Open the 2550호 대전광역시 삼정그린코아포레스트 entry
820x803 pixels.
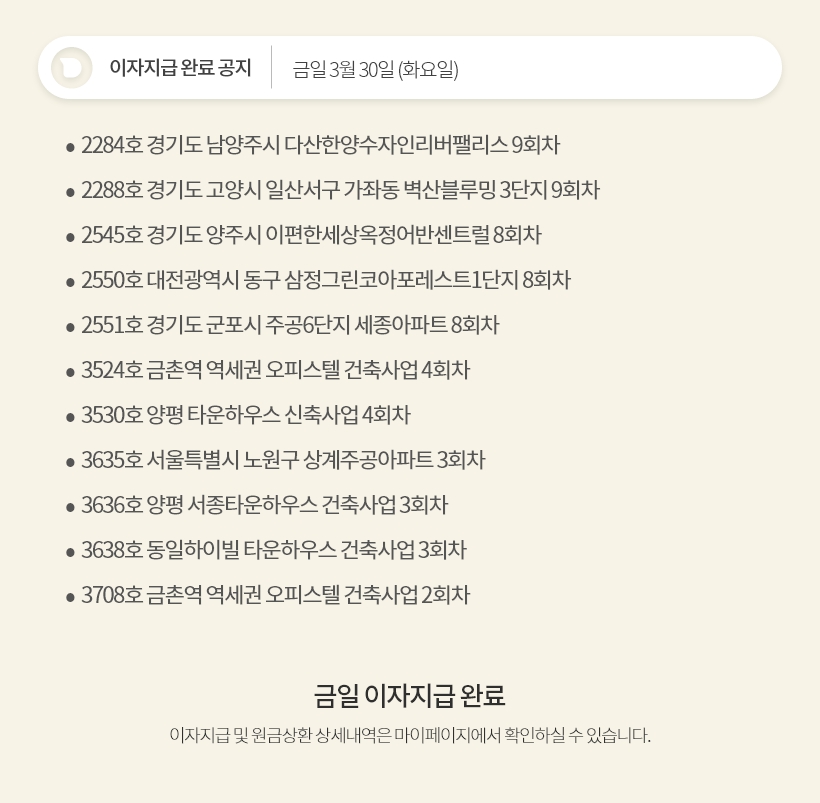tap(325, 280)
